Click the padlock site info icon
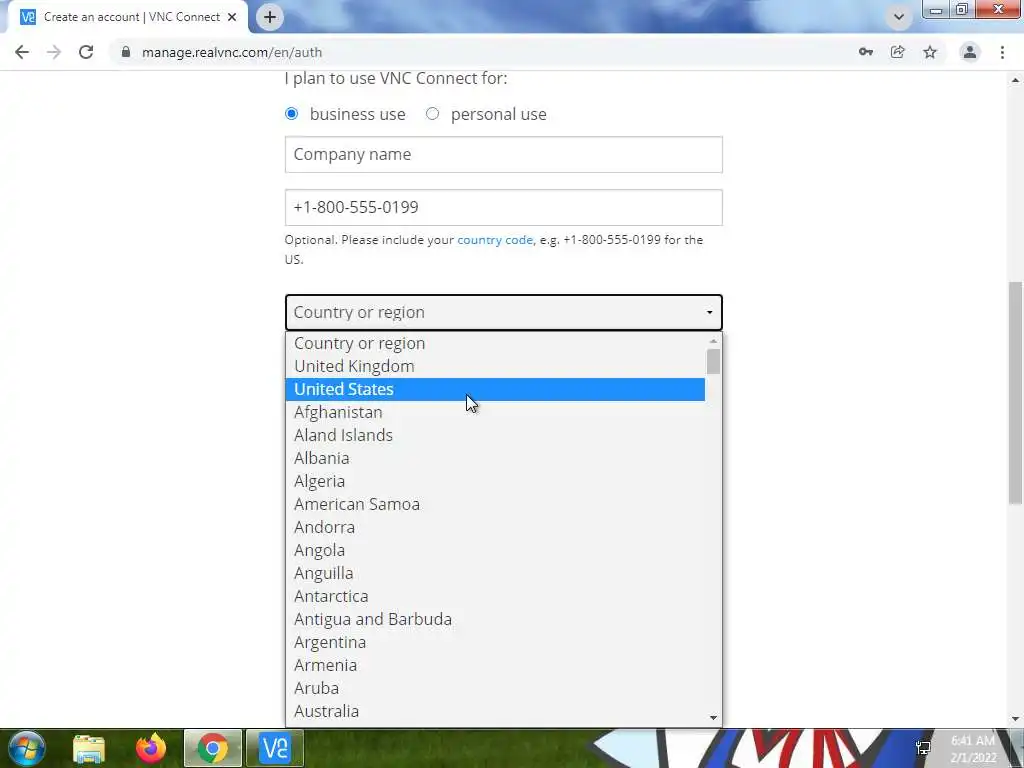Viewport: 1024px width, 768px height. 126,52
